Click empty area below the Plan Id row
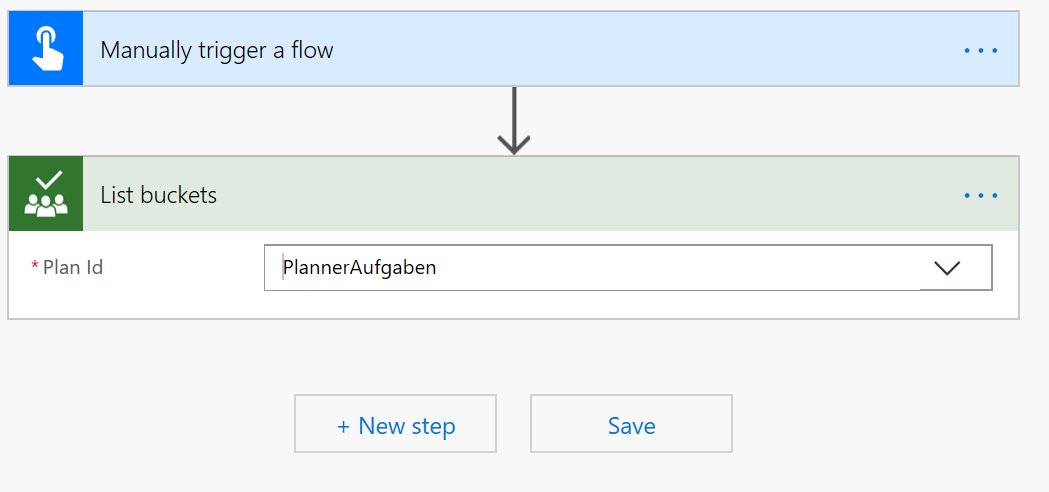 coord(500,305)
